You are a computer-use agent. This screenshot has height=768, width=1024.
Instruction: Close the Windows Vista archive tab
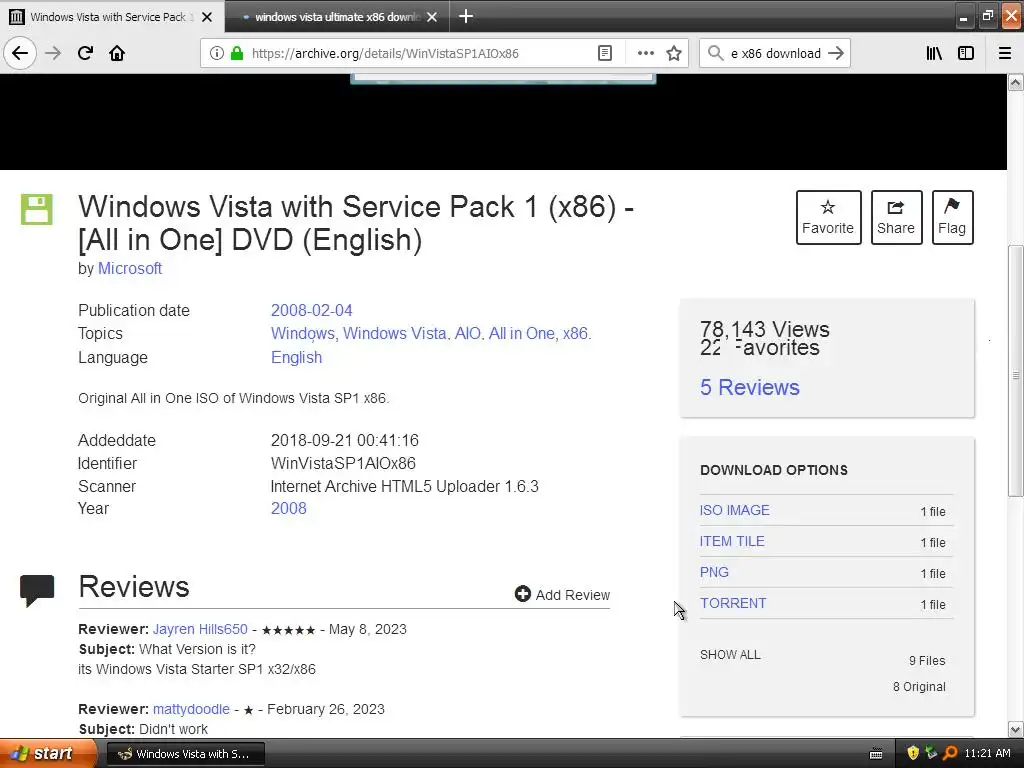[207, 17]
